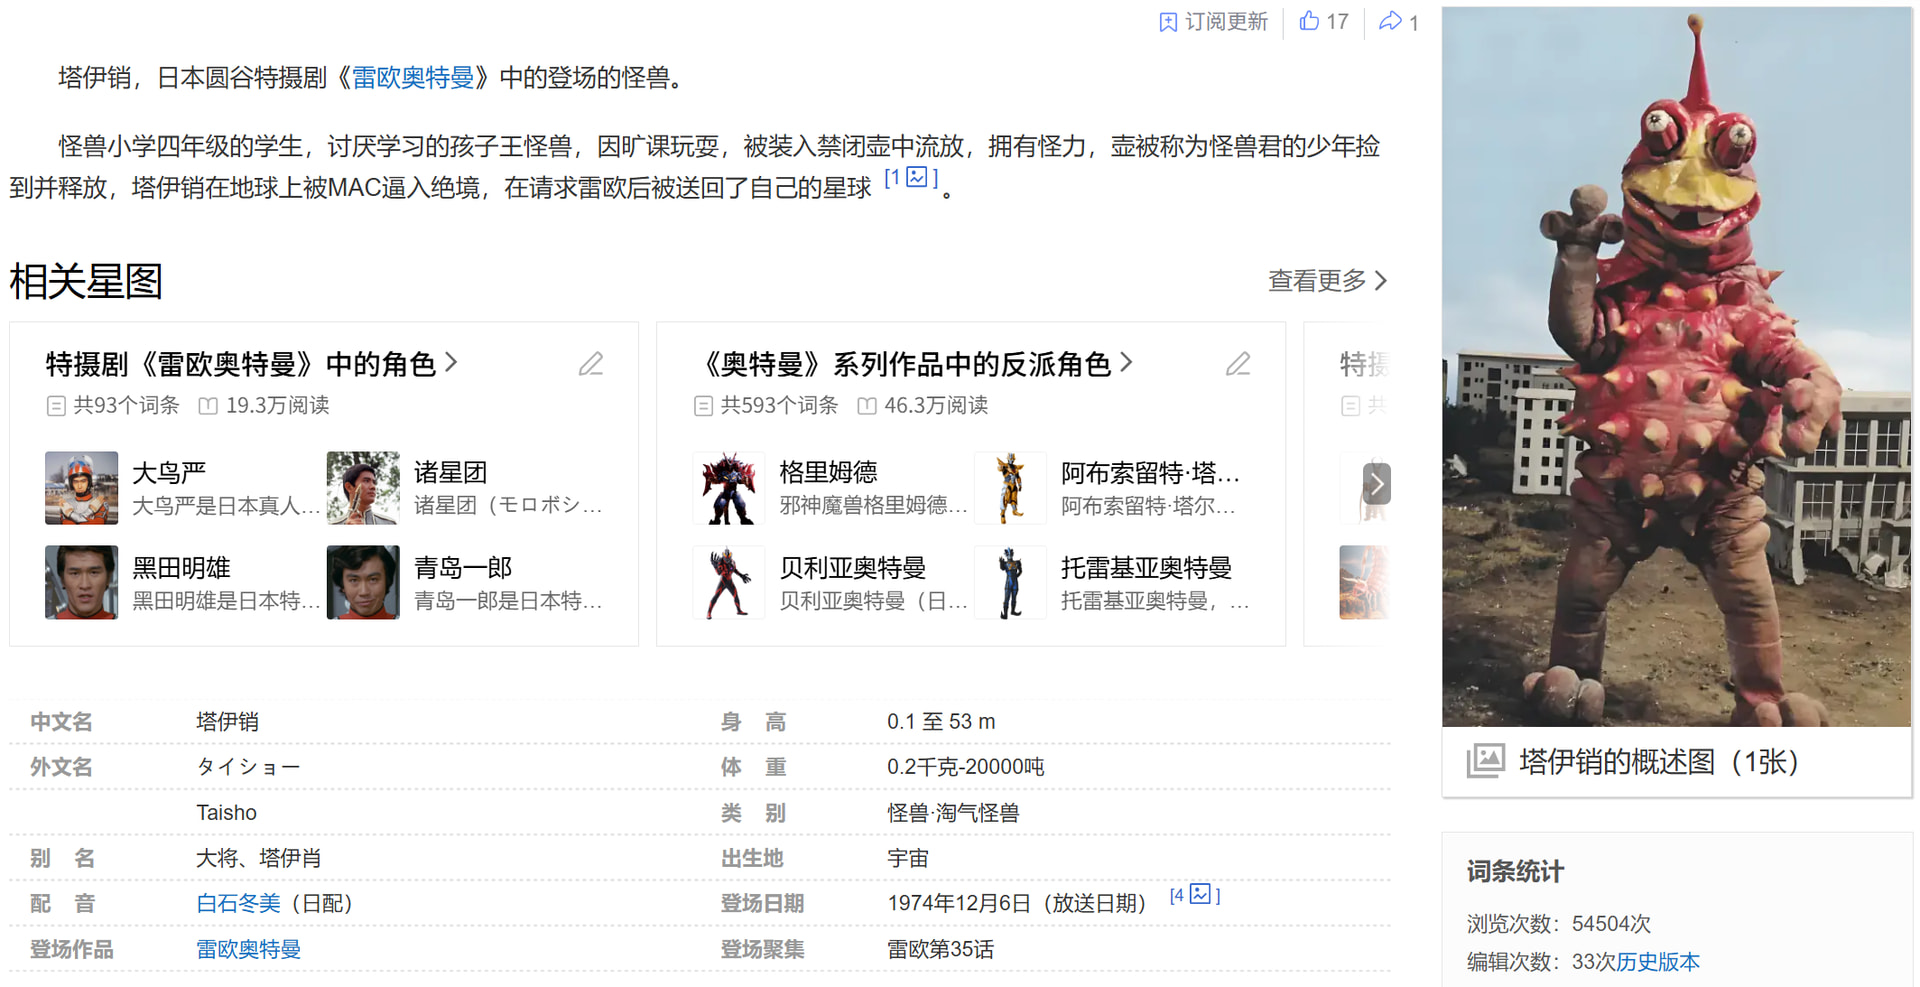The height and width of the screenshot is (987, 1920).
Task: Select the 大将、塔伊肖 alias value
Action: tap(258, 858)
